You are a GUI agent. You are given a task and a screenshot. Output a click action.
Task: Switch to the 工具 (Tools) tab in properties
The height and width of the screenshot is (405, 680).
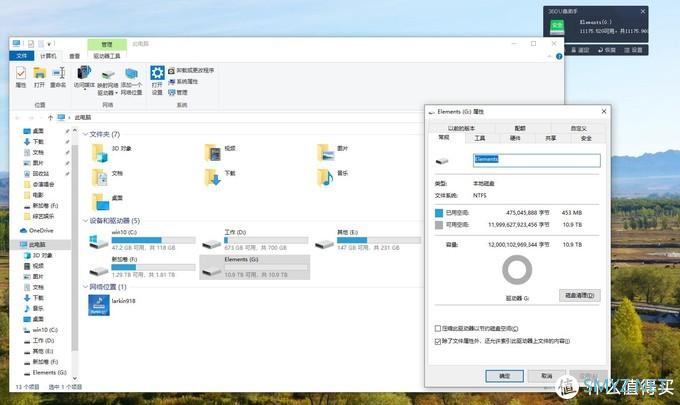[x=480, y=138]
